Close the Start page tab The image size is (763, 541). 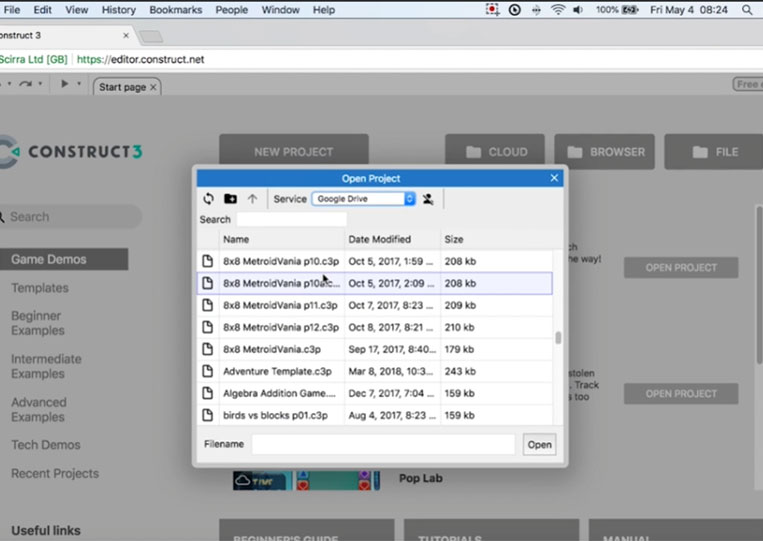pyautogui.click(x=153, y=87)
